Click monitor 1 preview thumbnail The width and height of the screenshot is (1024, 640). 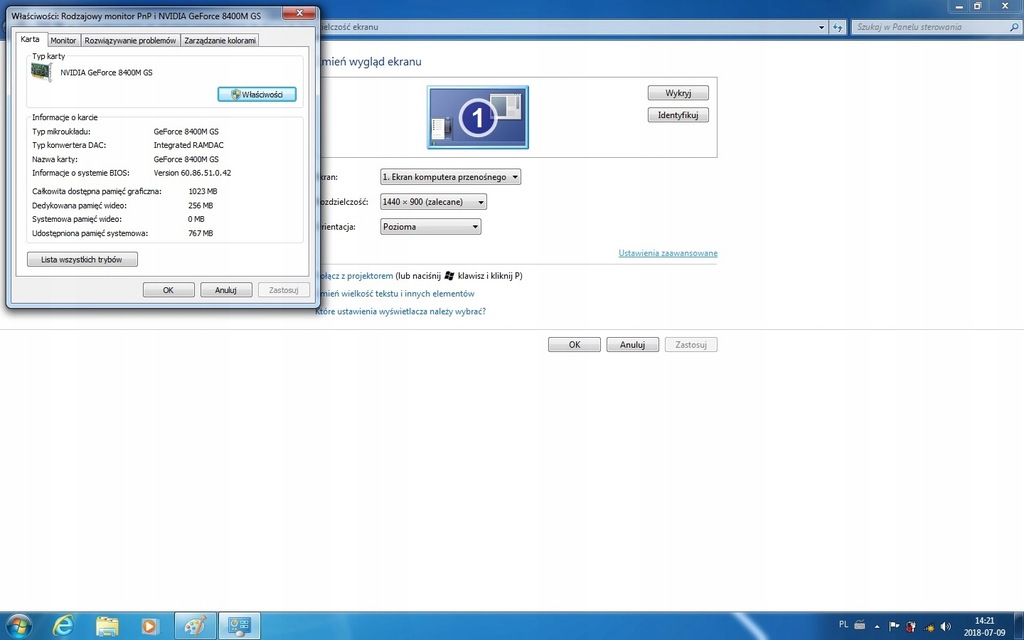[x=477, y=116]
